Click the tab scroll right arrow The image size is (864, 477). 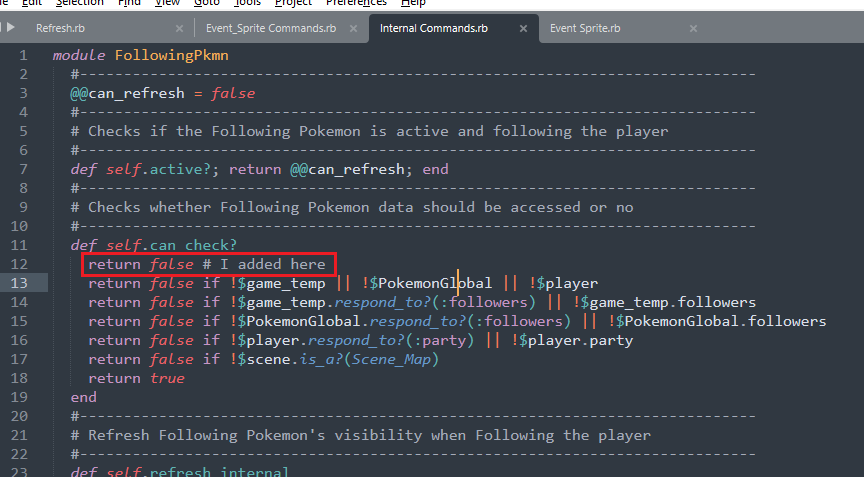click(12, 27)
